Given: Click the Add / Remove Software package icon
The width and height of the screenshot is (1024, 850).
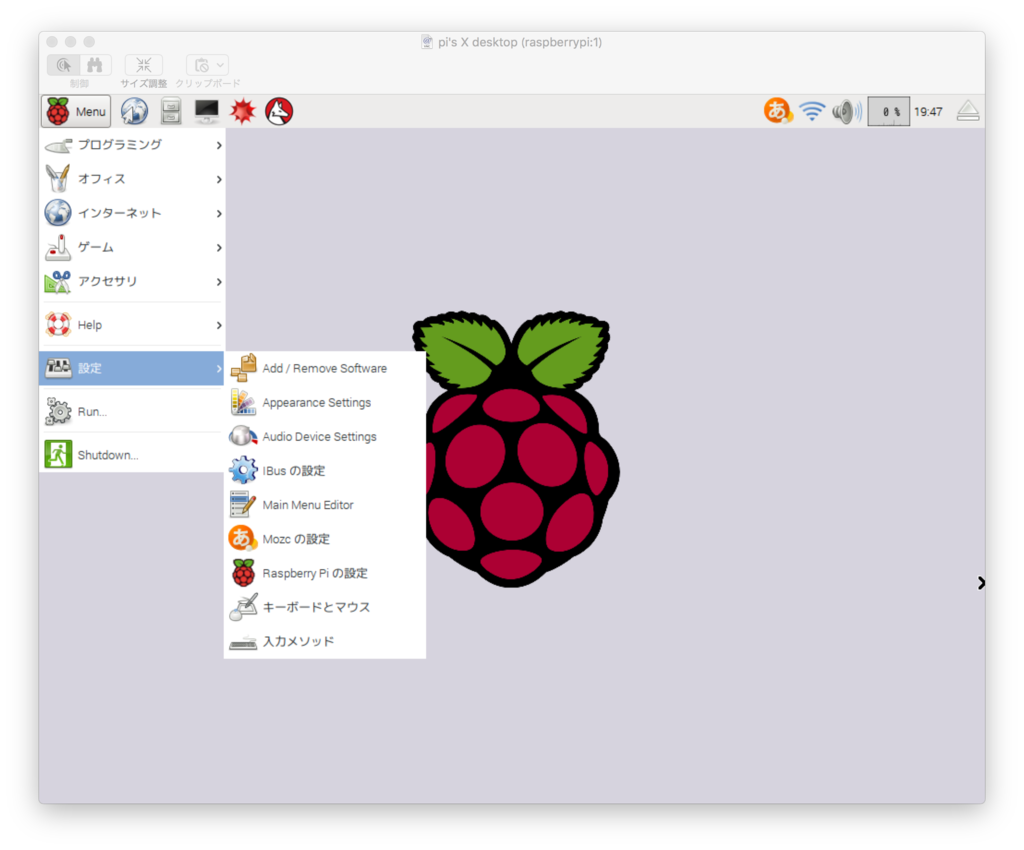Looking at the screenshot, I should coord(243,368).
